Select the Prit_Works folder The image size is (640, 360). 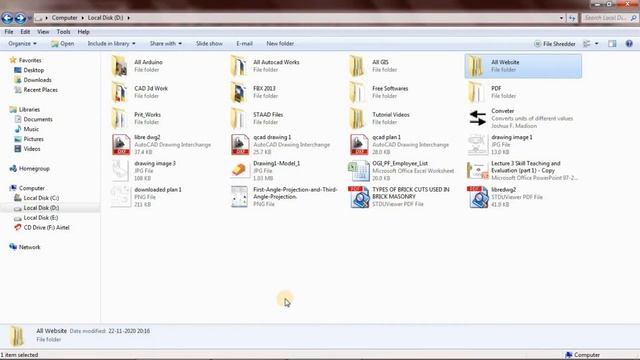point(136,118)
